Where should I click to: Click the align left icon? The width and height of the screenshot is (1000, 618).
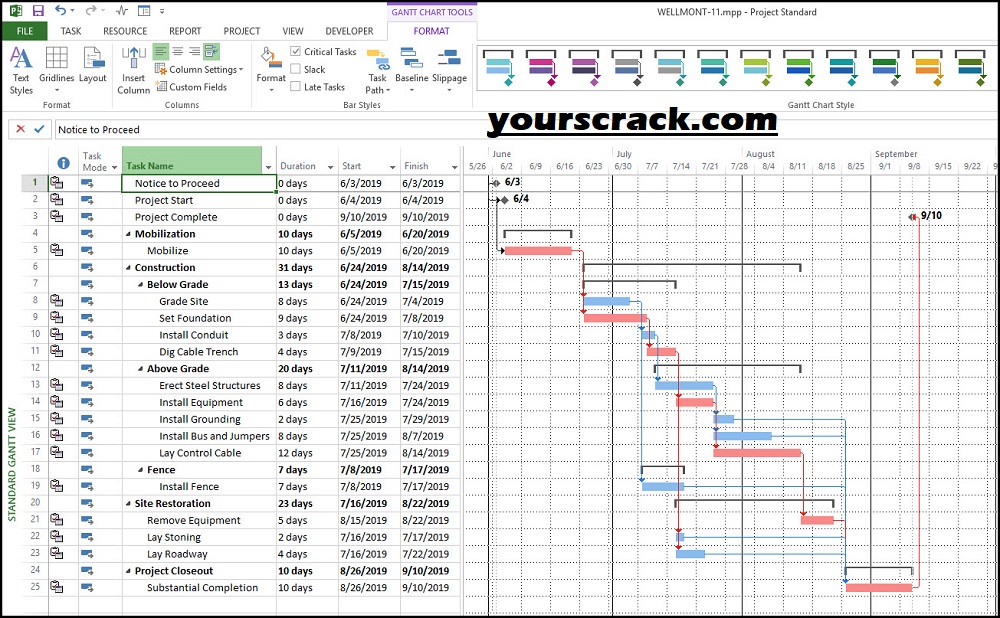point(160,52)
